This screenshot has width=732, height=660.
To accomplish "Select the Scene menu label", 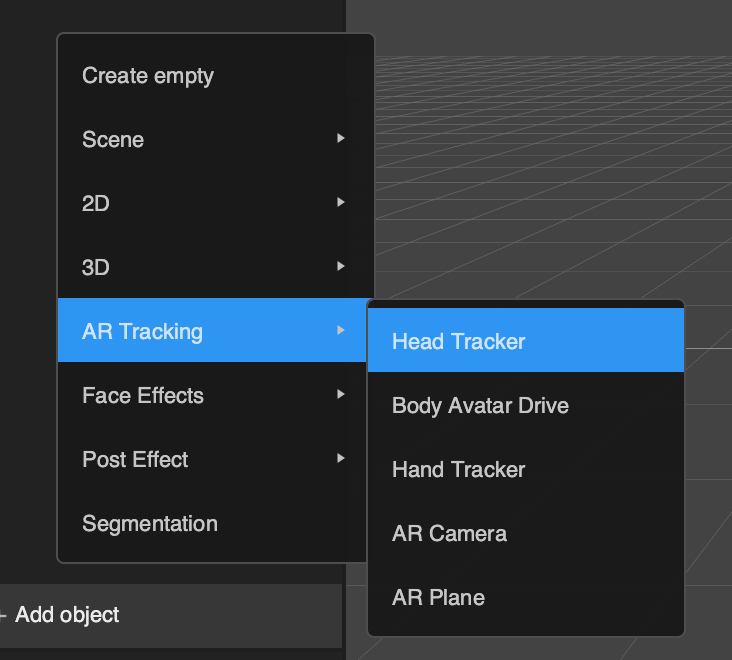I will coord(113,140).
